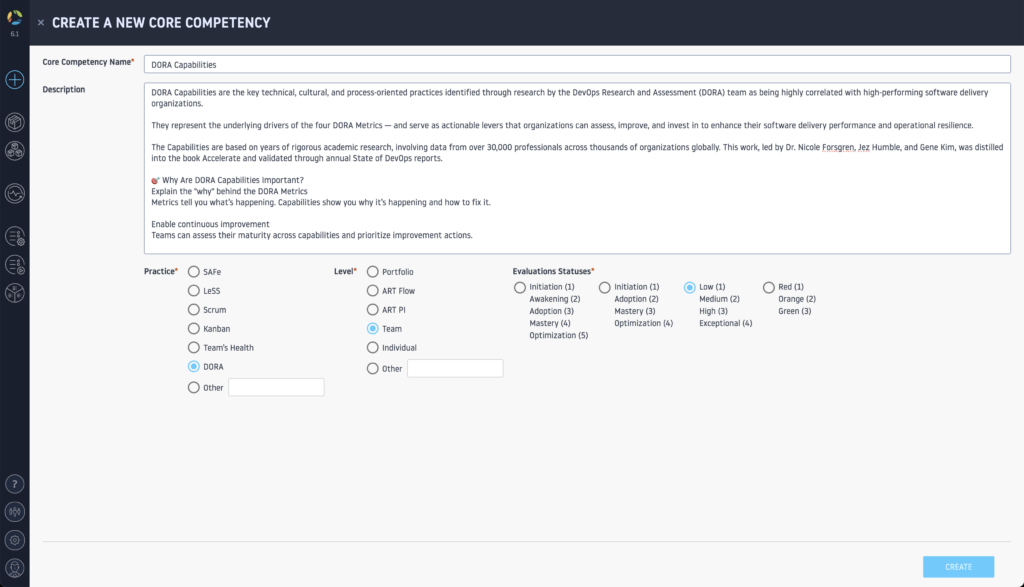Open the settings gear icon in sidebar

click(x=14, y=540)
